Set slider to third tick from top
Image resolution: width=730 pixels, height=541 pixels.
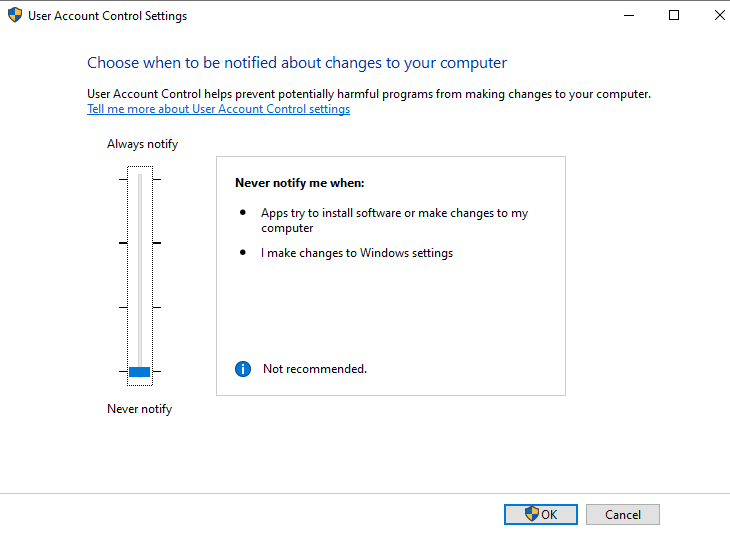click(139, 307)
